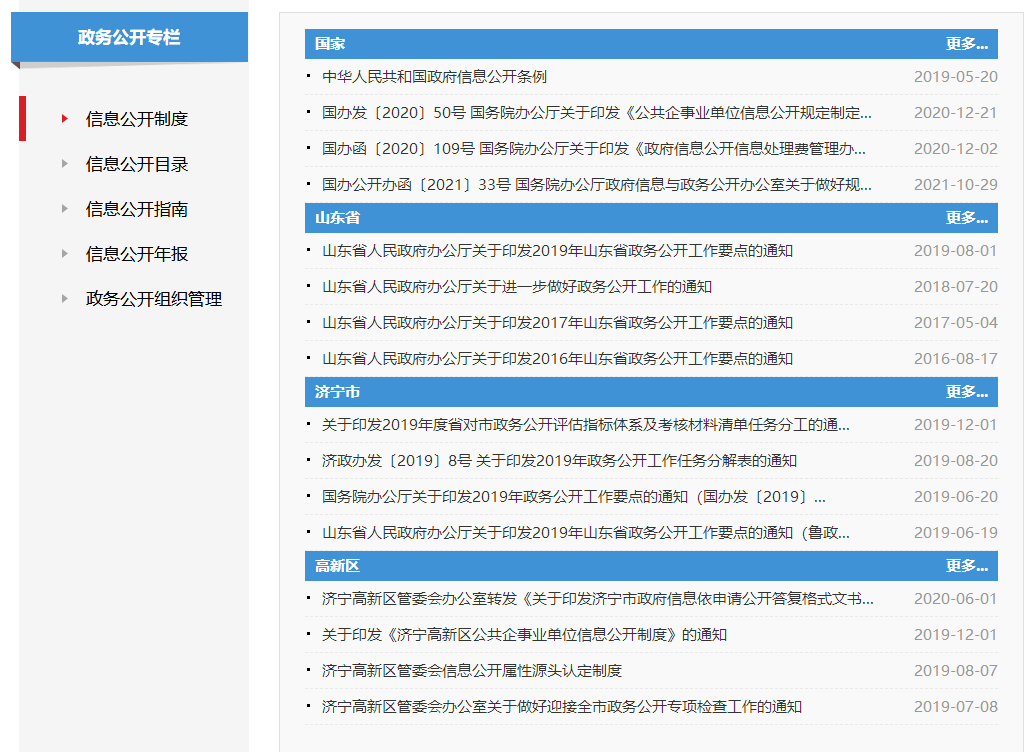This screenshot has height=752, width=1033.
Task: Click date 2020-06-01
Action: tap(956, 599)
